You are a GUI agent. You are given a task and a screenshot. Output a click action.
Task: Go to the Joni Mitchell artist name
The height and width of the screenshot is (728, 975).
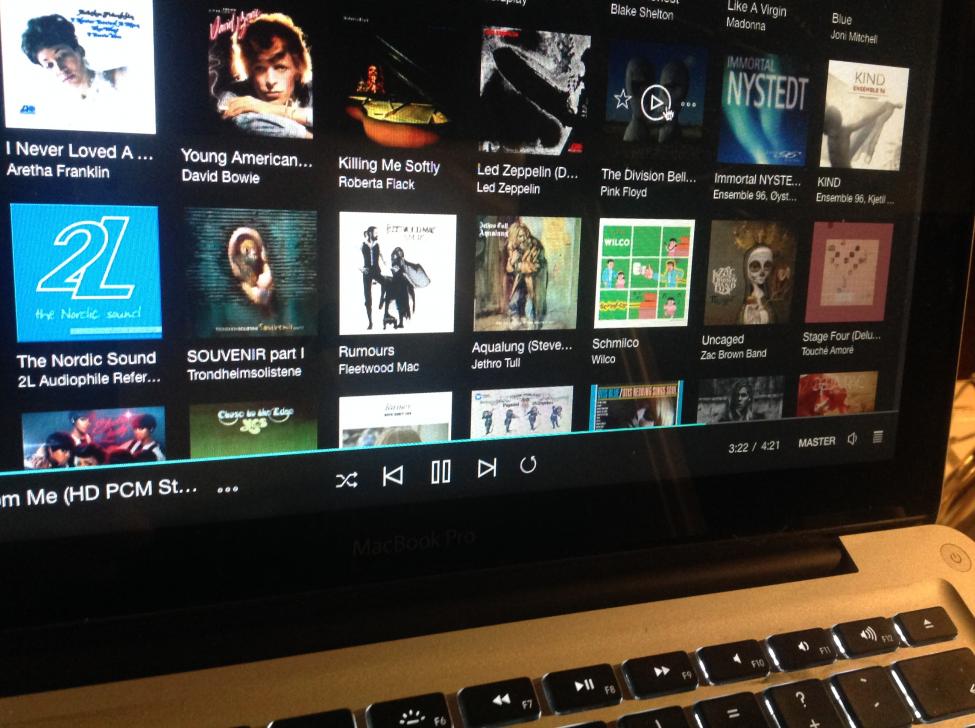pyautogui.click(x=854, y=37)
